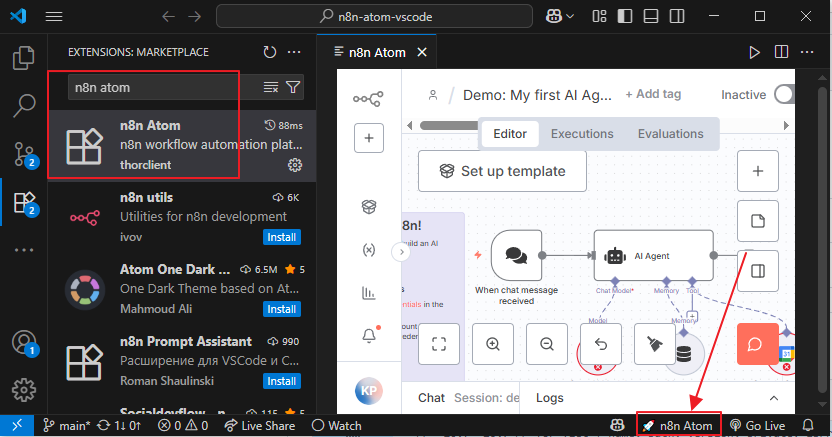
Task: Show additional views ellipsis in activity bar
Action: [24, 250]
